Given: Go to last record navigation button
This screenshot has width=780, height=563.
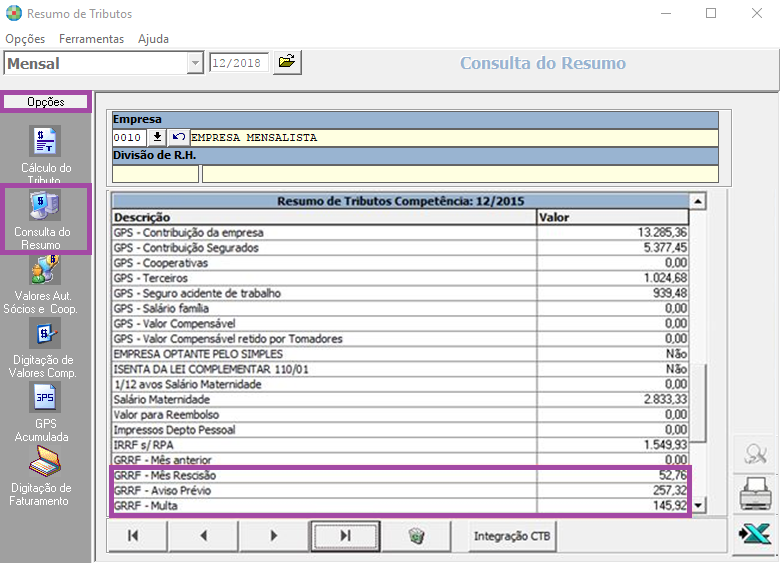Looking at the screenshot, I should (x=345, y=536).
